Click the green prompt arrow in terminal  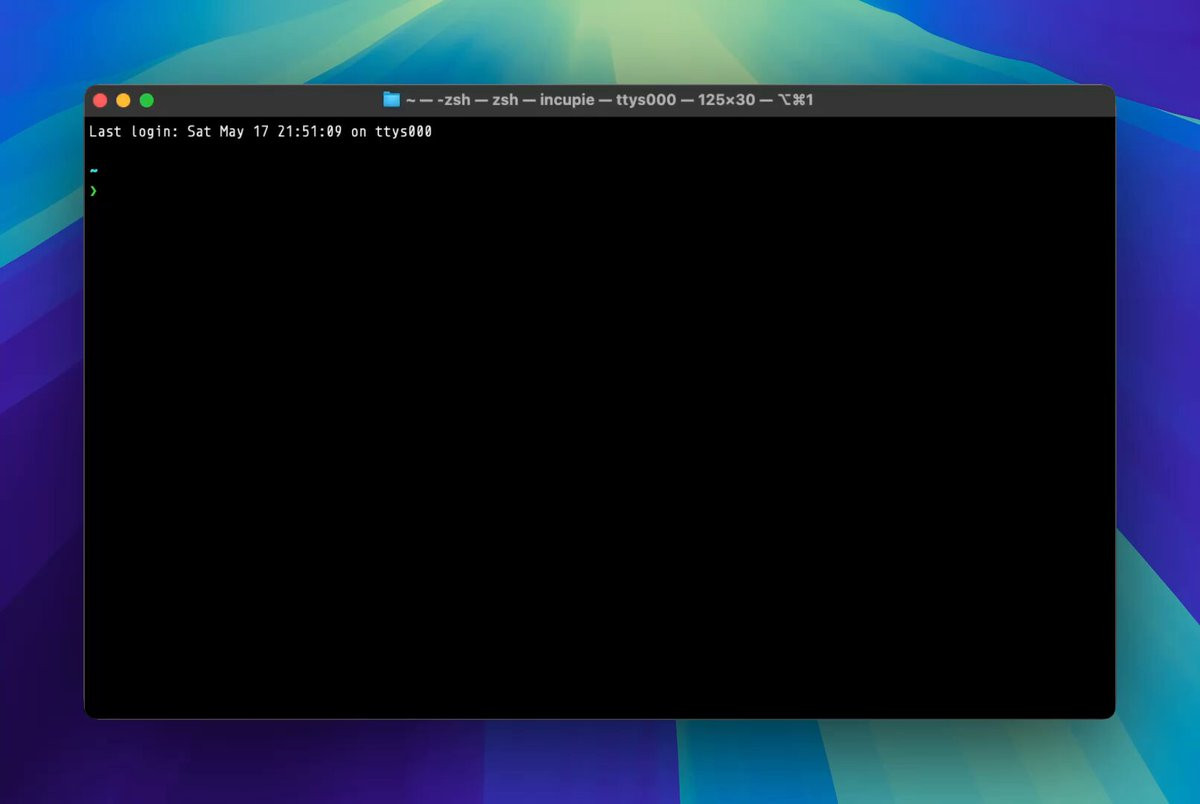point(93,190)
